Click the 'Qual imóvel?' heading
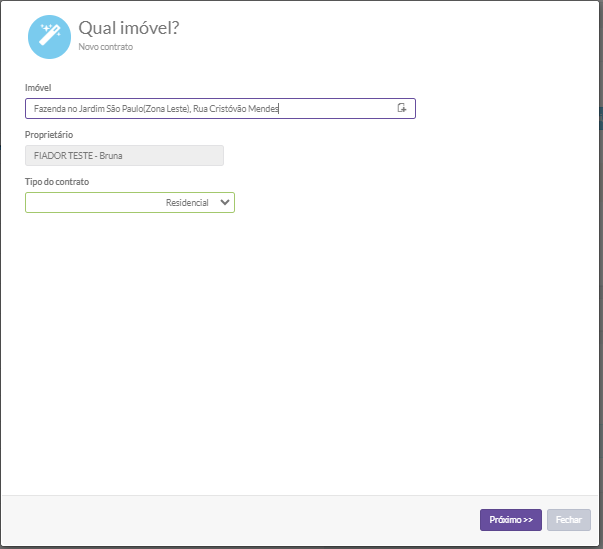This screenshot has width=603, height=549. [x=129, y=27]
